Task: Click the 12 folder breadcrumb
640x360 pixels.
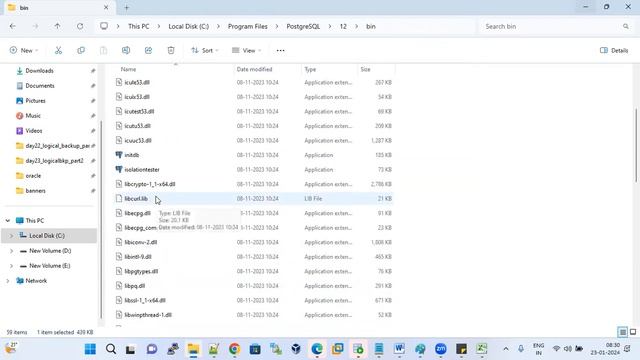Action: pos(343,26)
